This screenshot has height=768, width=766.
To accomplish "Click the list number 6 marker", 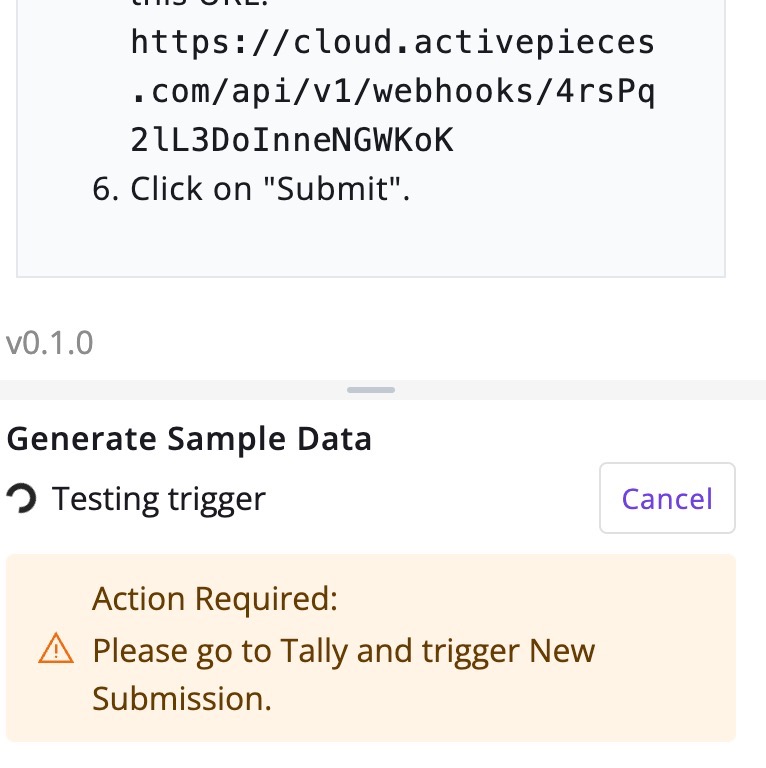I will pos(106,189).
